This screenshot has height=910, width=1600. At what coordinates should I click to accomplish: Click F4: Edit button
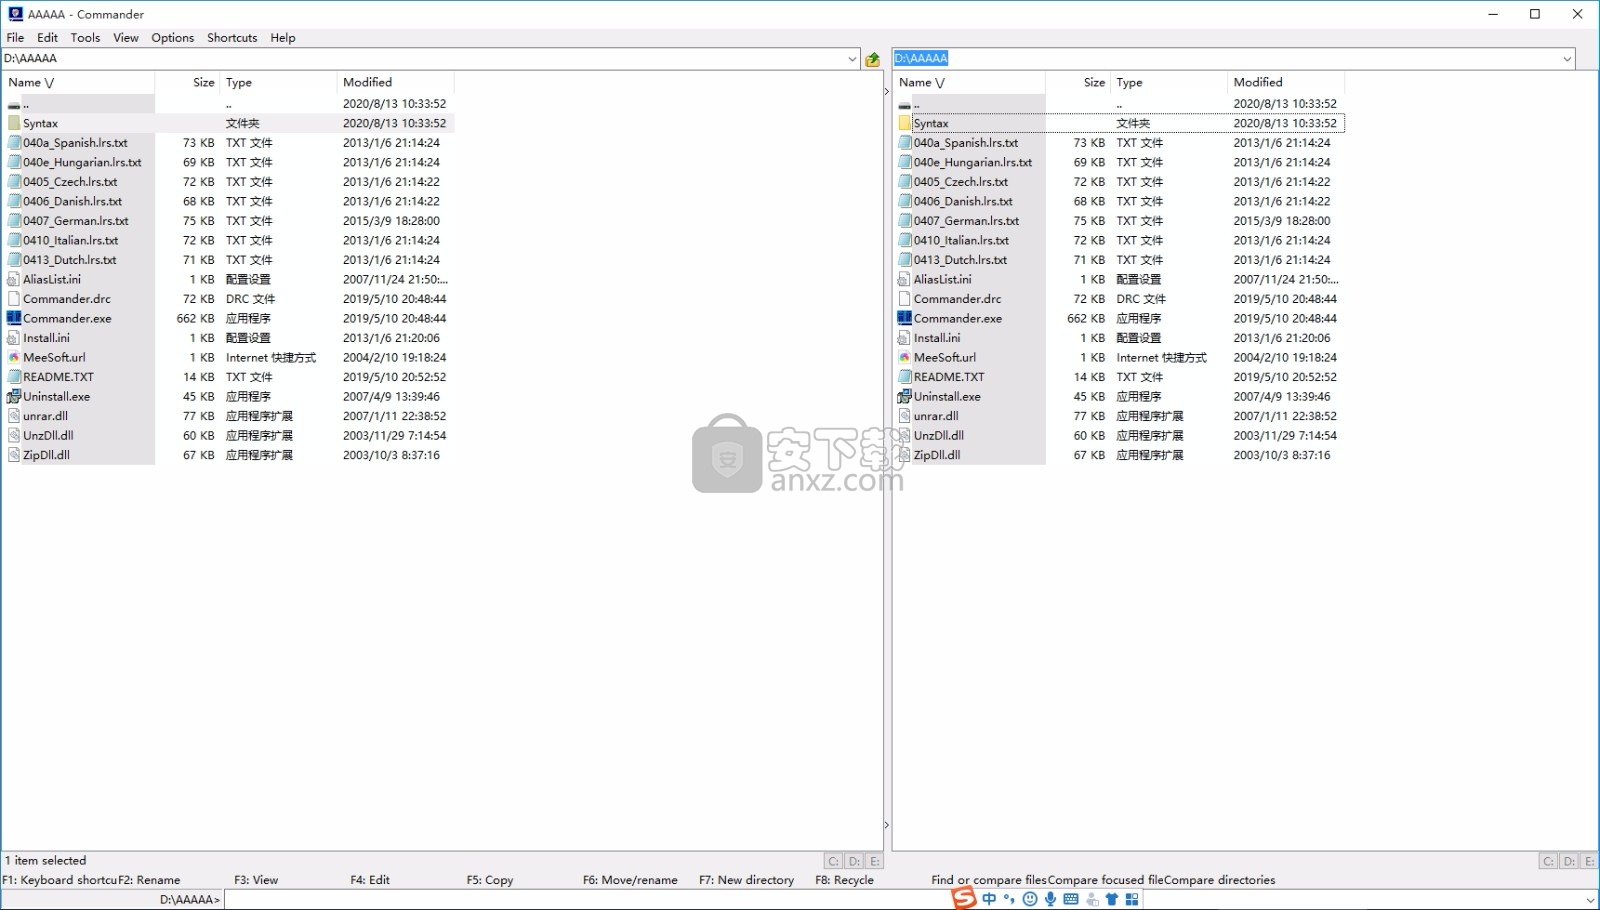[x=370, y=880]
